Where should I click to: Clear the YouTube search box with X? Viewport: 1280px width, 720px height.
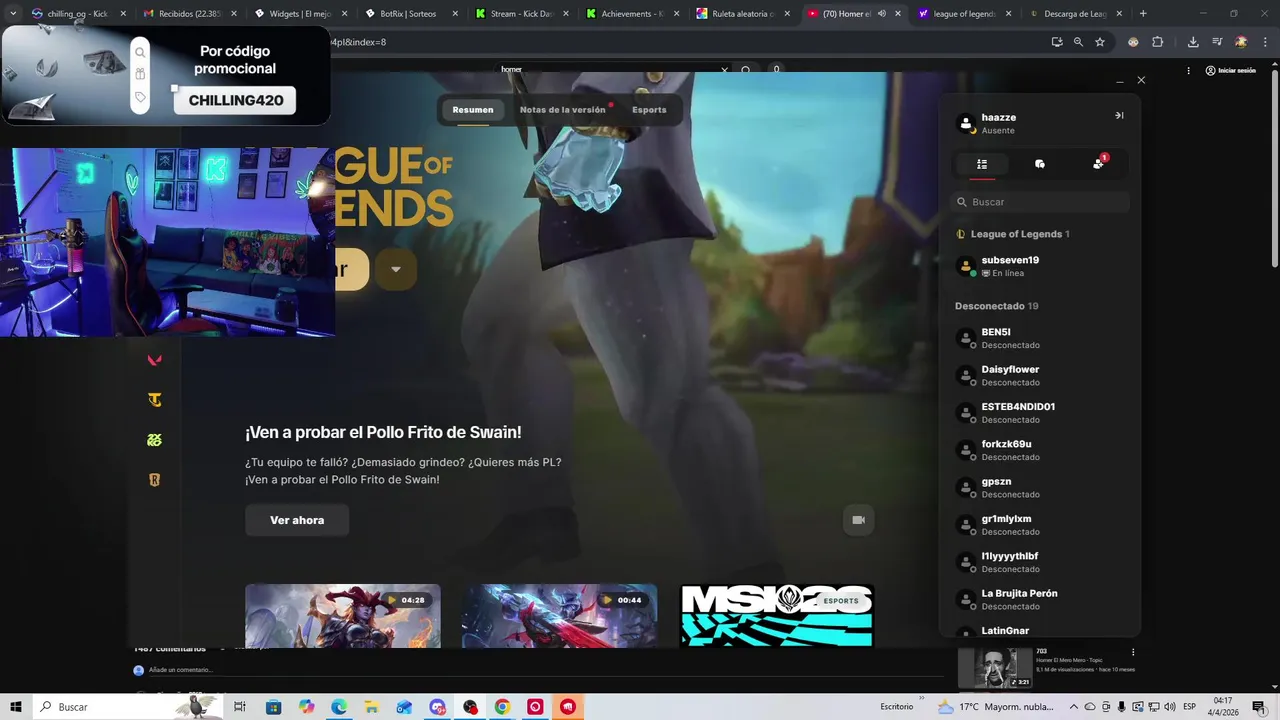[x=724, y=70]
